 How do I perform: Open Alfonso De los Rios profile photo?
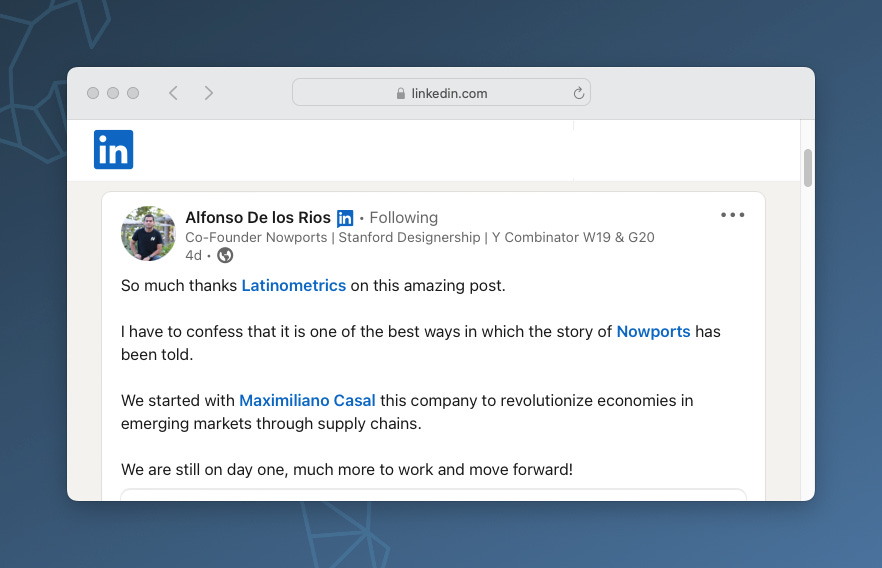[148, 233]
